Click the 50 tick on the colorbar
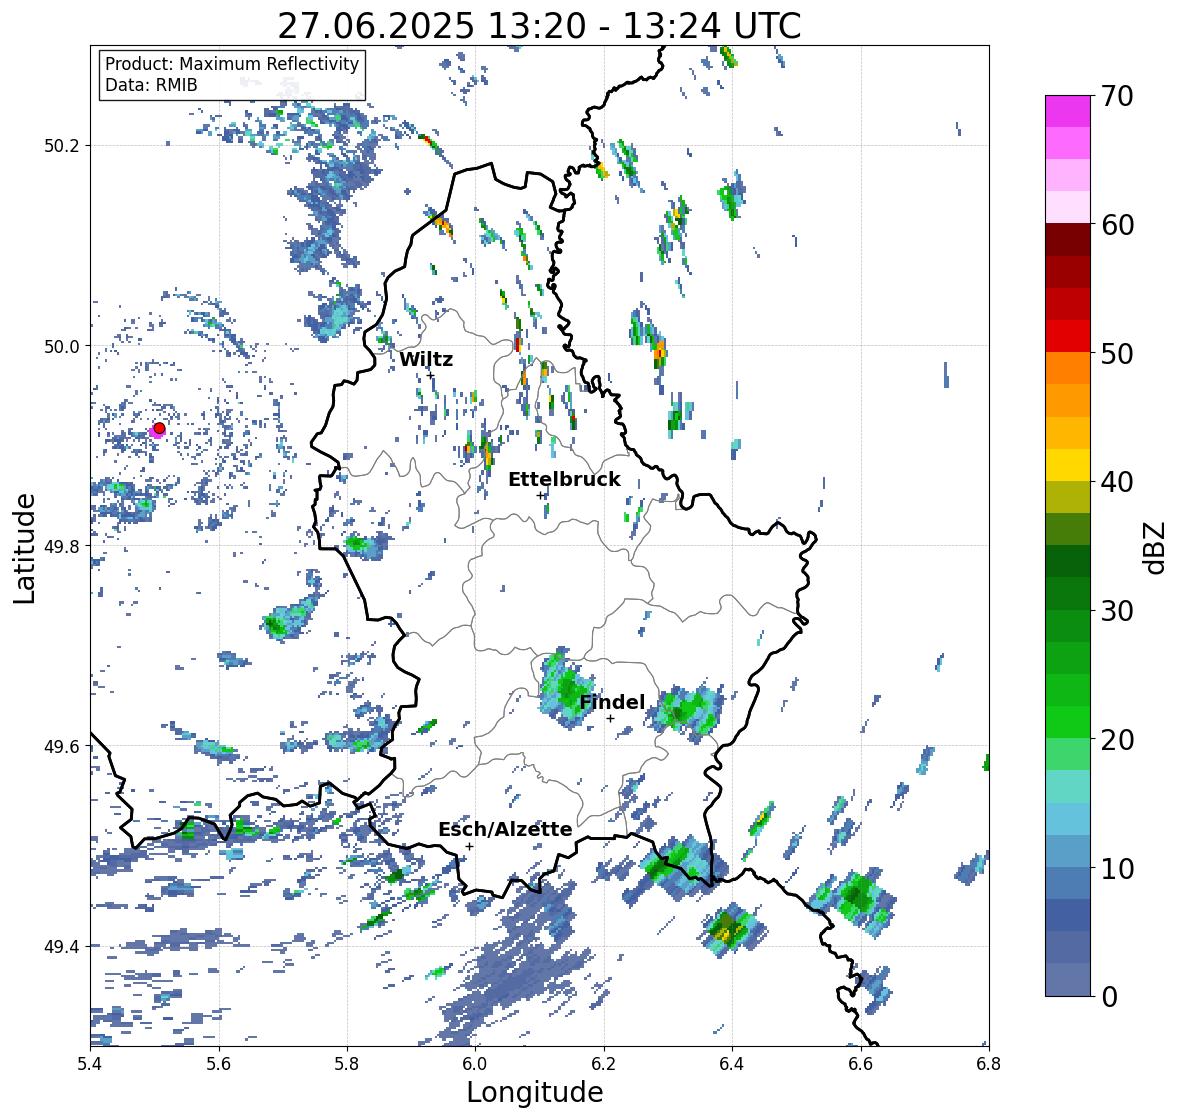 click(x=1117, y=353)
